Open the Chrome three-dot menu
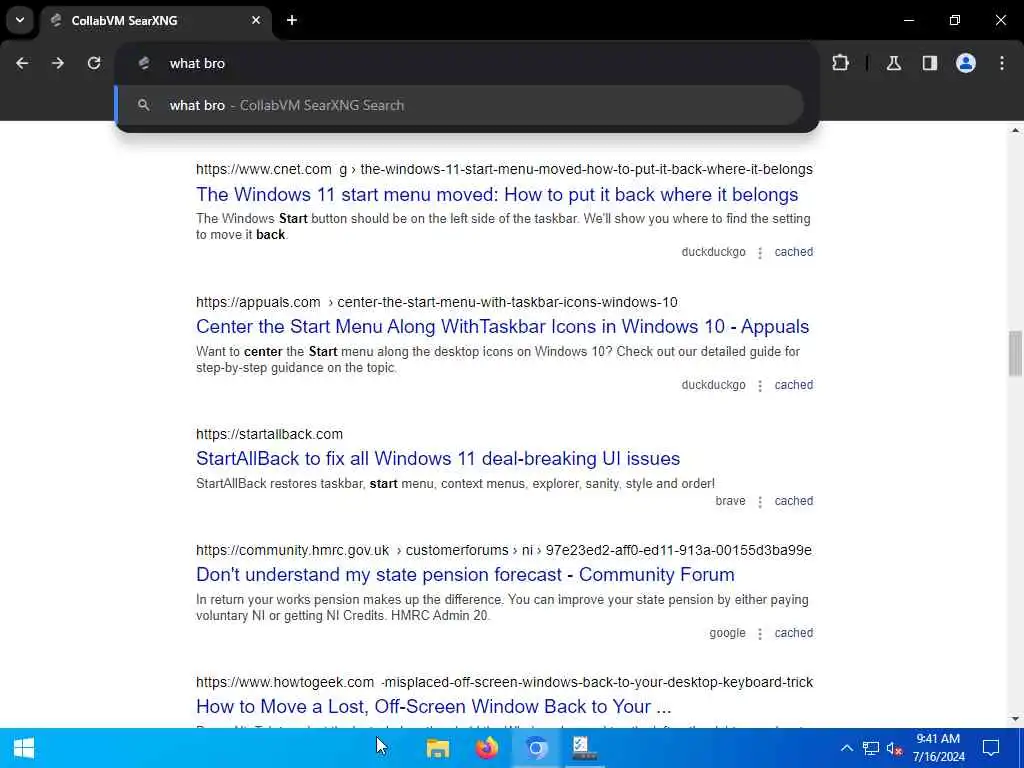This screenshot has height=768, width=1024. (1002, 63)
